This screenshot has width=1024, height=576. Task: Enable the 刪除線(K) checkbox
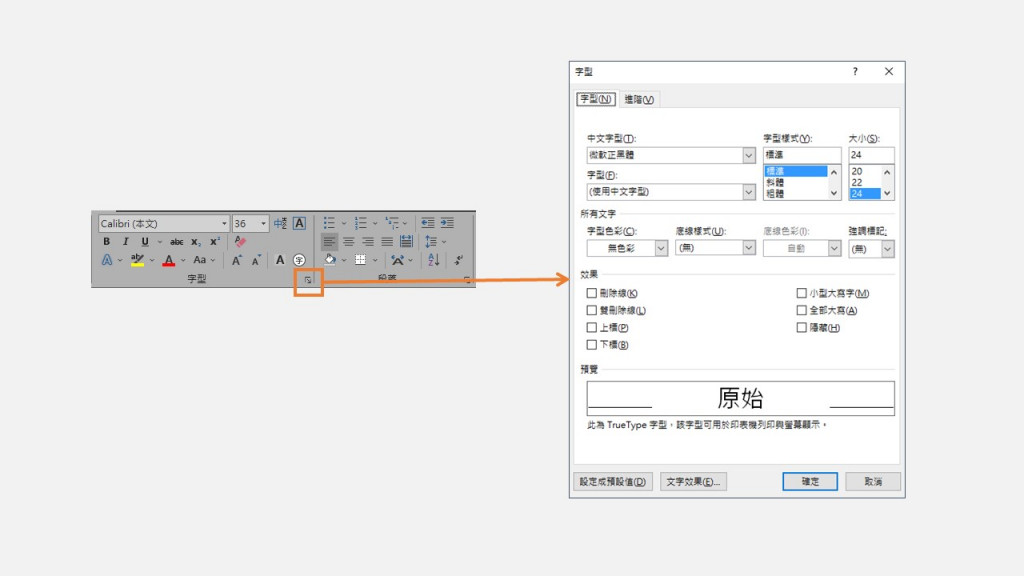591,293
